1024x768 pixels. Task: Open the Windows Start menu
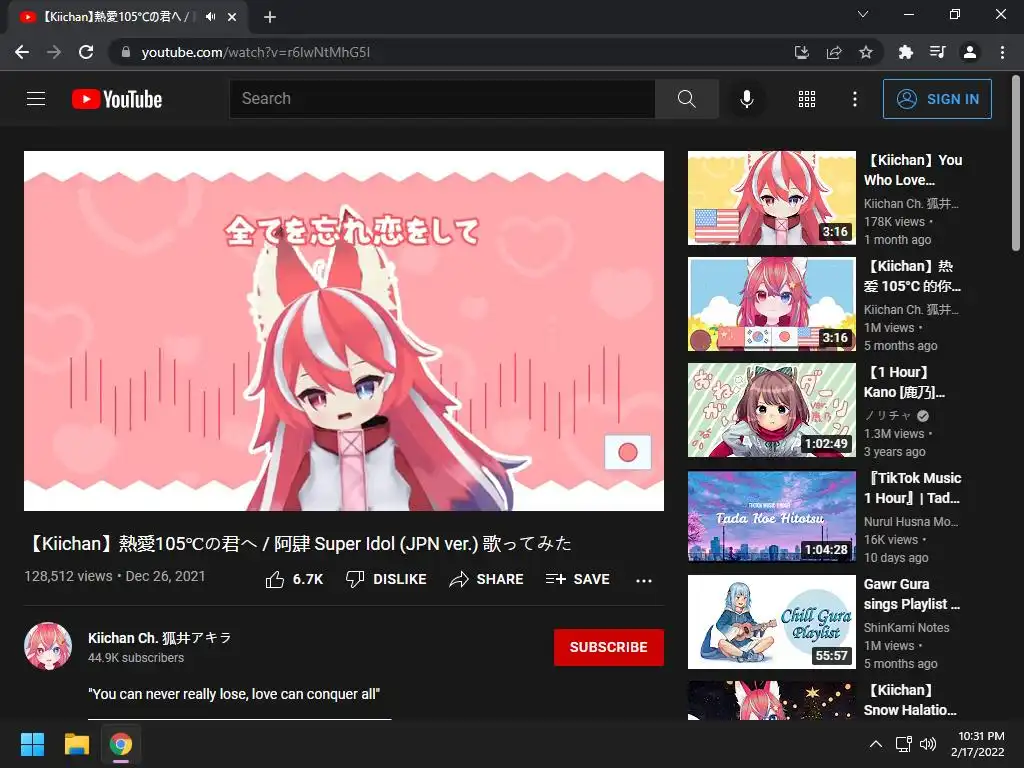click(32, 744)
